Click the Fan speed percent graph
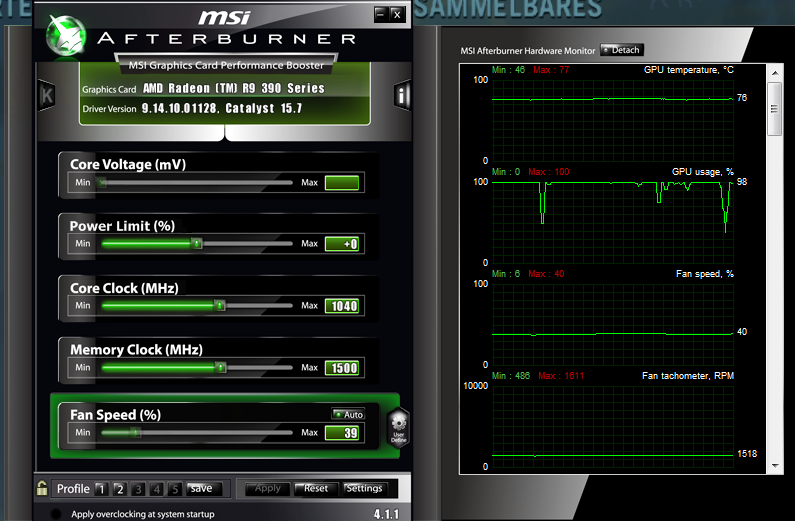 (x=612, y=324)
